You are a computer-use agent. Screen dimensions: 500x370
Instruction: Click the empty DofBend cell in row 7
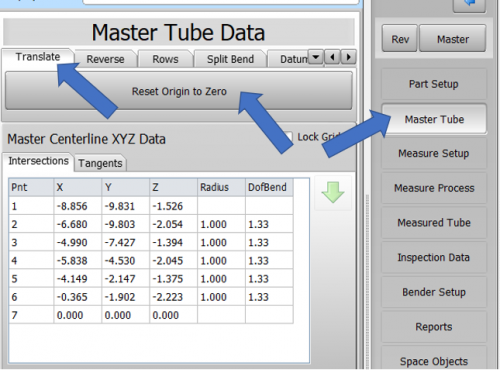click(269, 315)
